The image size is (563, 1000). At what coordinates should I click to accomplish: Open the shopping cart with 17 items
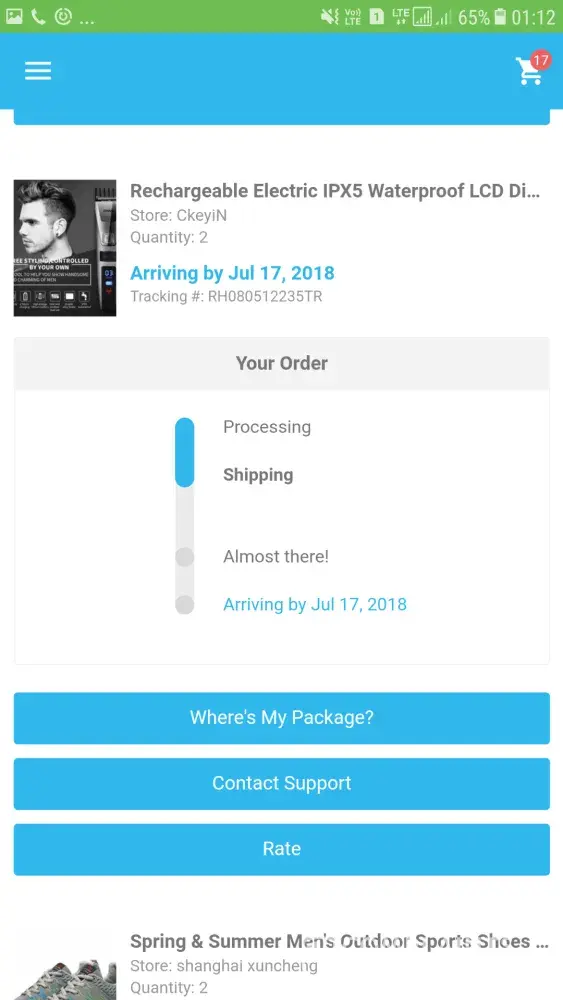[531, 69]
